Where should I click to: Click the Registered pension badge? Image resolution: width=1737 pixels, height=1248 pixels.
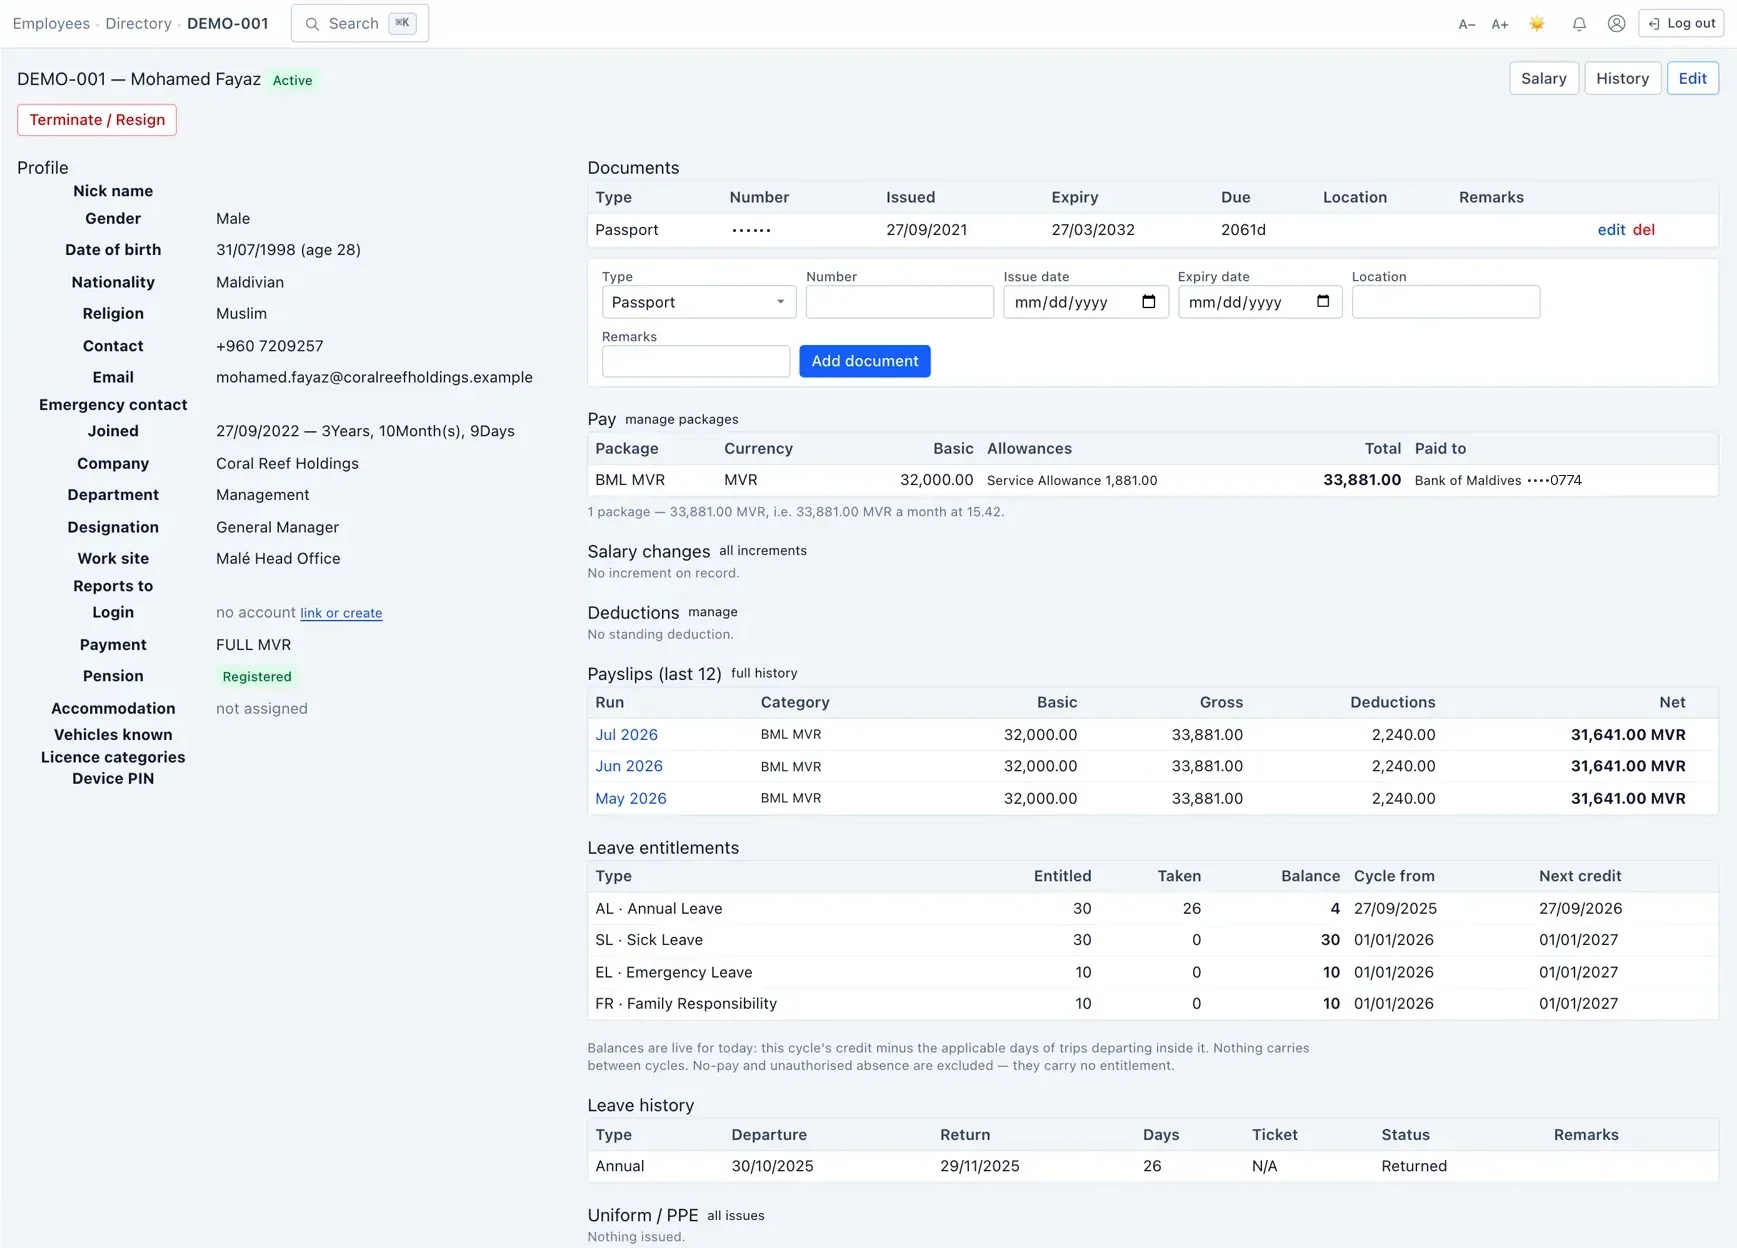256,677
